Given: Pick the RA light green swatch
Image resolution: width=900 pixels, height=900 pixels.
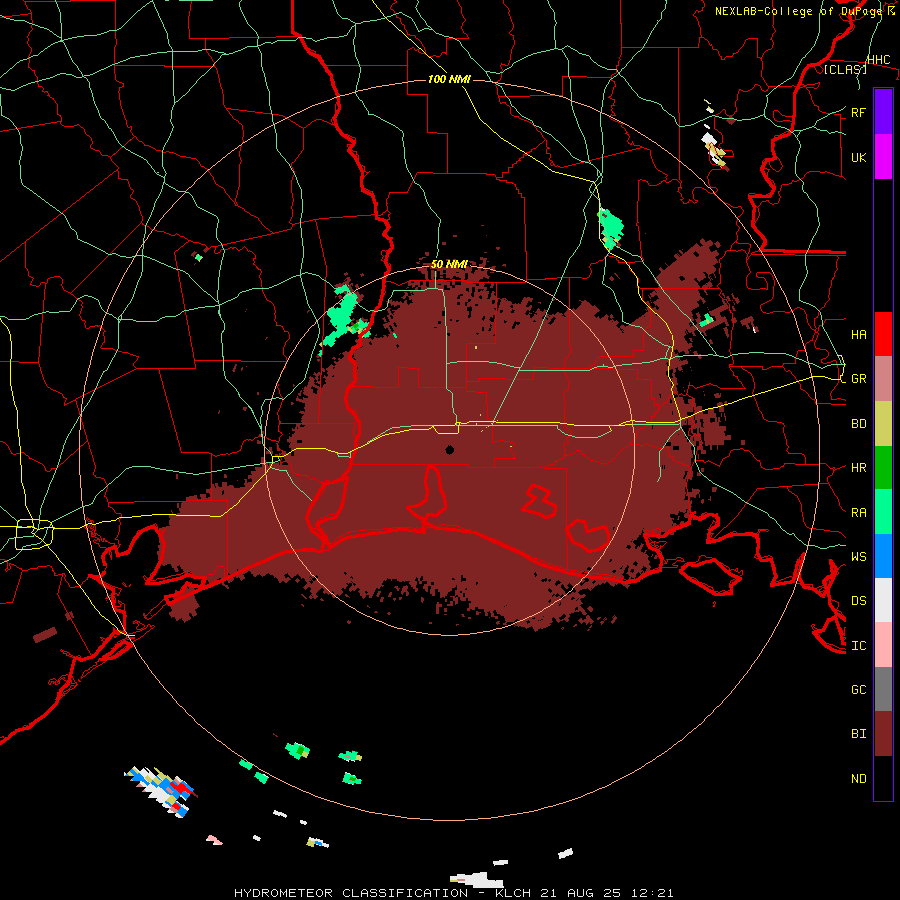Looking at the screenshot, I should 883,512.
